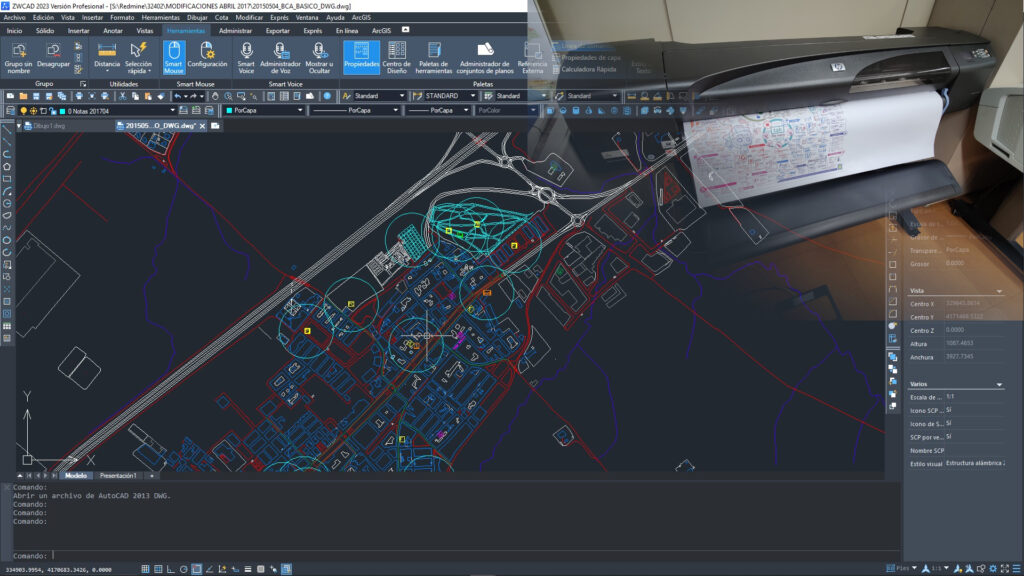The image size is (1024, 576).
Task: Open the Archivo menu
Action: (14, 18)
